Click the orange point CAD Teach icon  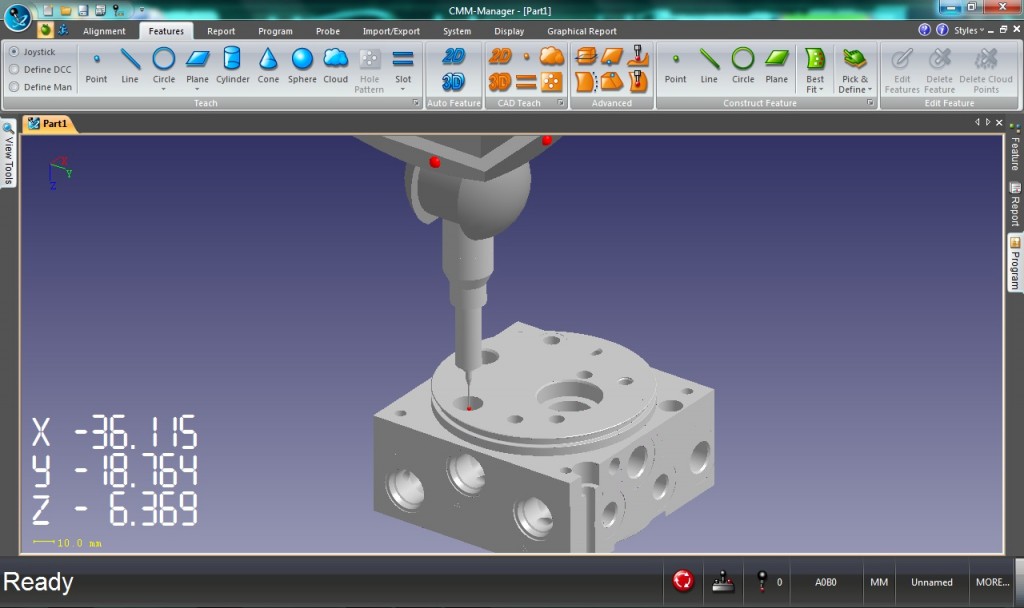click(526, 57)
